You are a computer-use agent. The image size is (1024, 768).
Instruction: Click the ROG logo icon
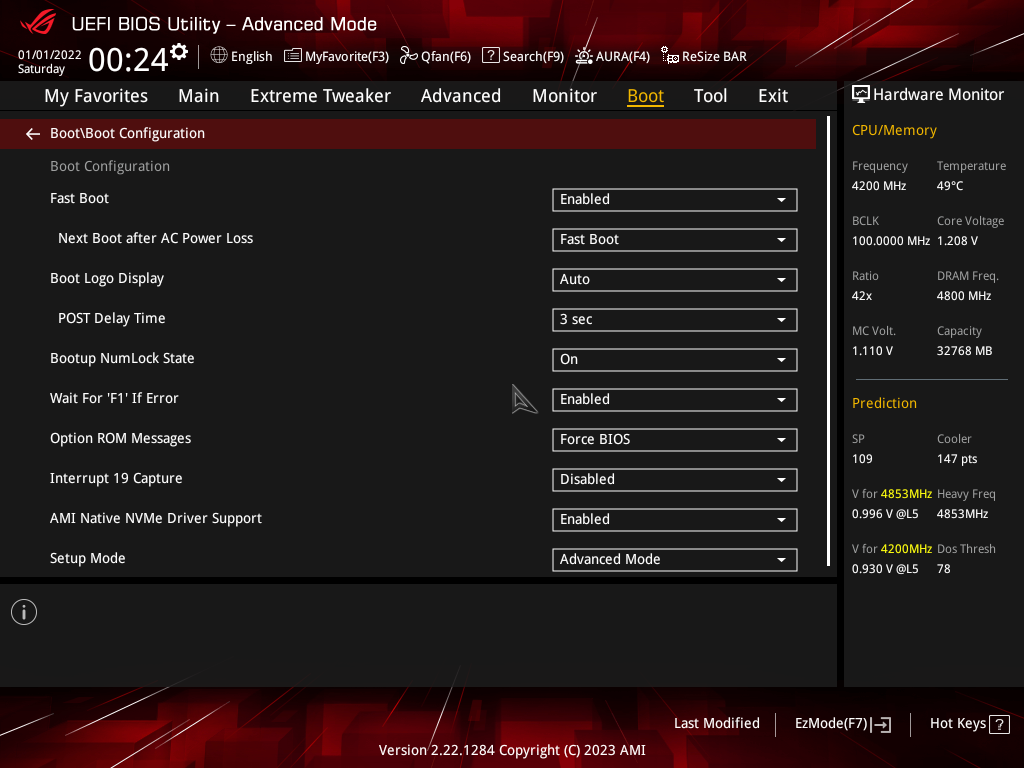tap(39, 23)
